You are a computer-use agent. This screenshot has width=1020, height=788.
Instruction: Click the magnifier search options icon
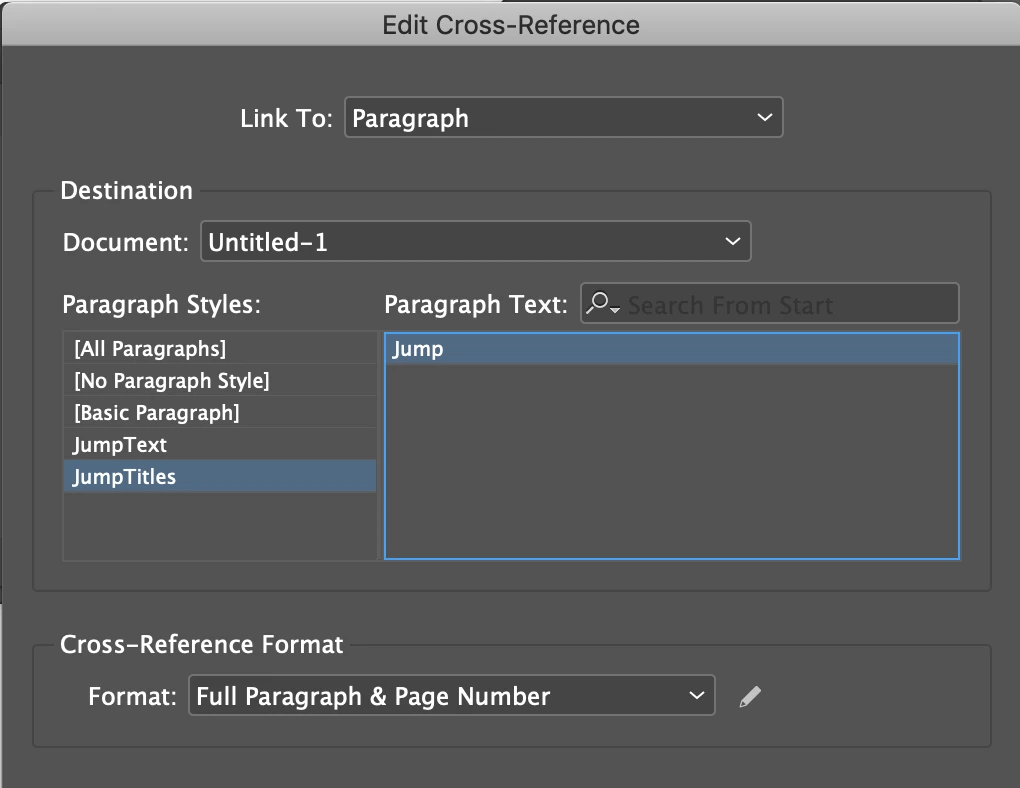point(603,304)
